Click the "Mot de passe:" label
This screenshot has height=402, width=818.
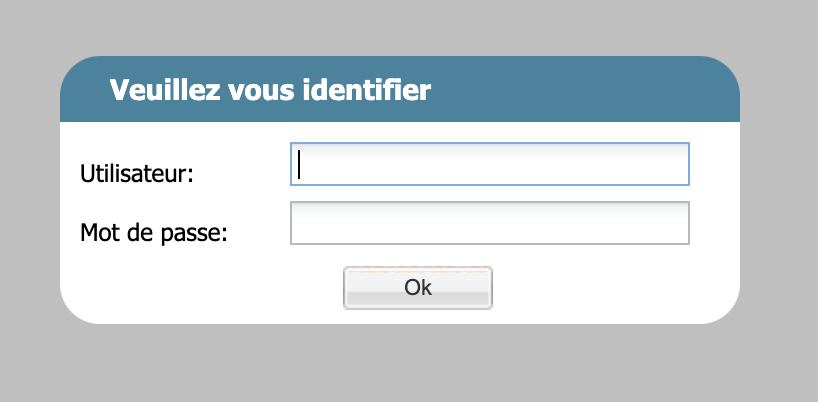point(154,234)
